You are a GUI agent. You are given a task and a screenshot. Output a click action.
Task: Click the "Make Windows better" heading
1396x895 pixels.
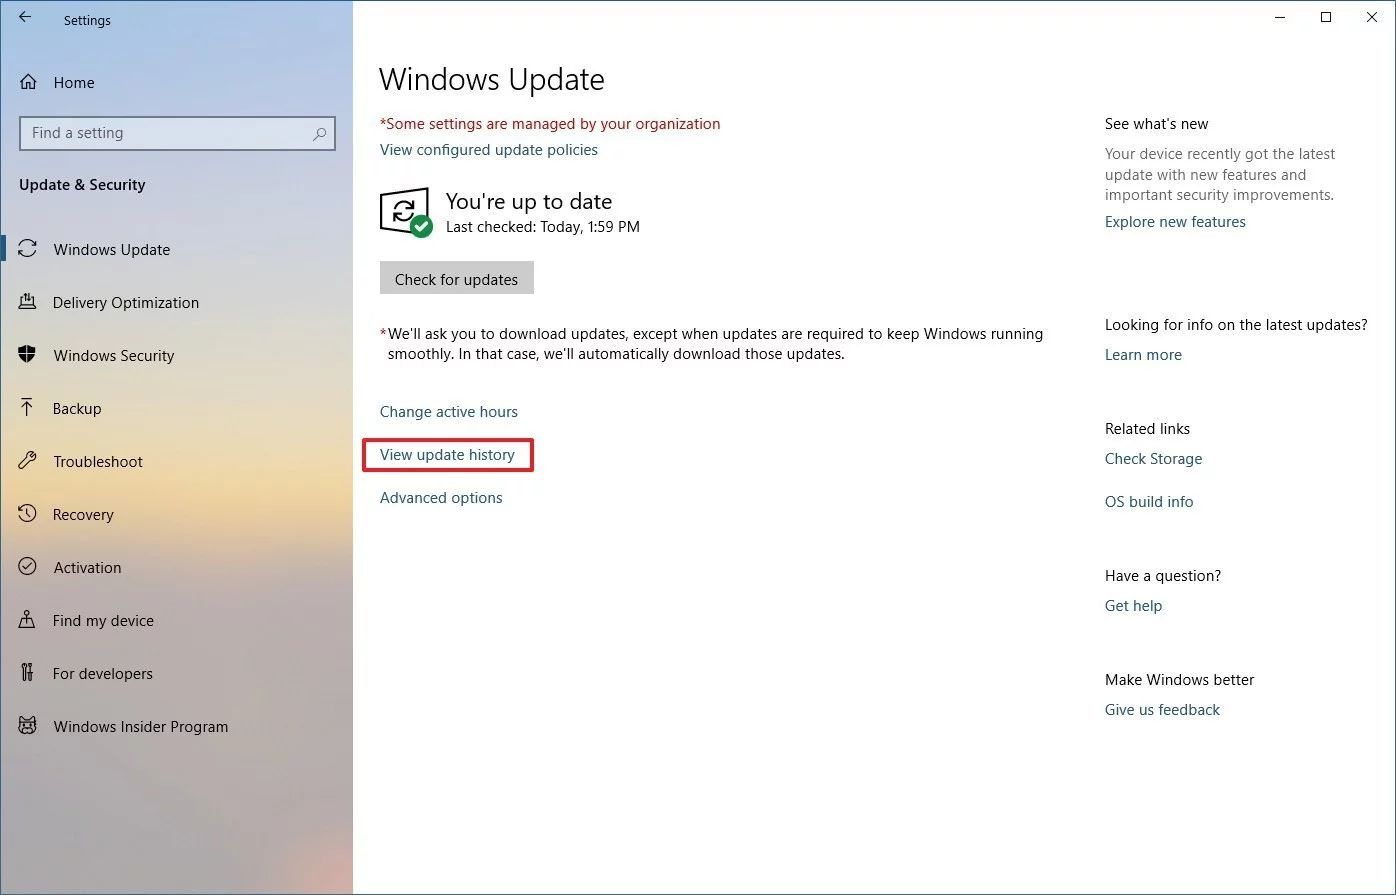tap(1179, 680)
